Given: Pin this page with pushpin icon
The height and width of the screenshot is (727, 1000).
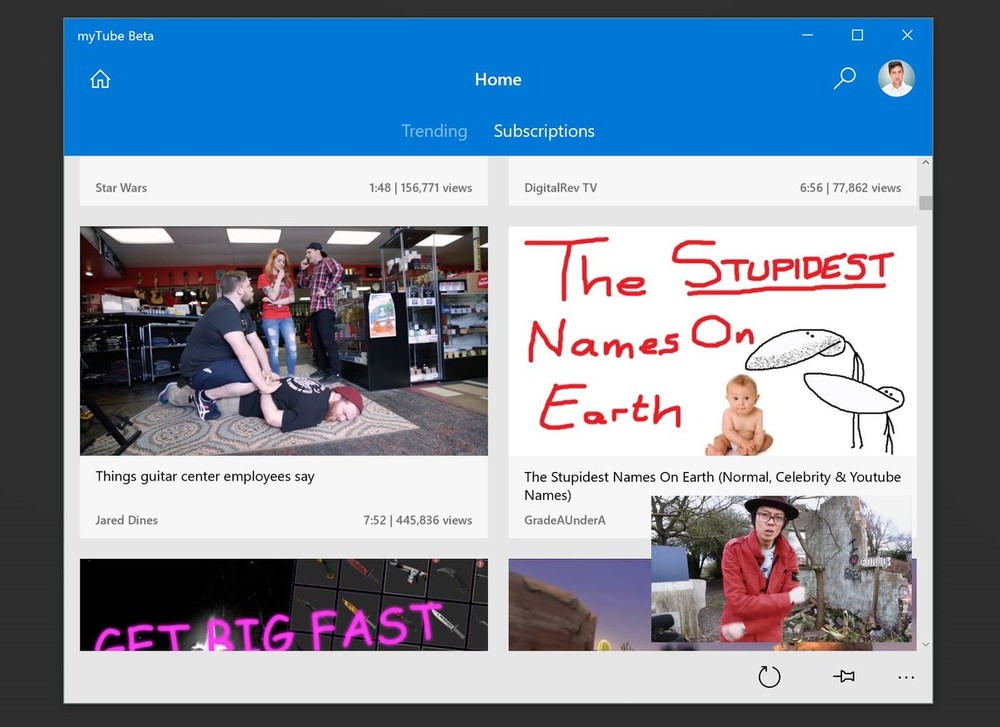Looking at the screenshot, I should (844, 676).
